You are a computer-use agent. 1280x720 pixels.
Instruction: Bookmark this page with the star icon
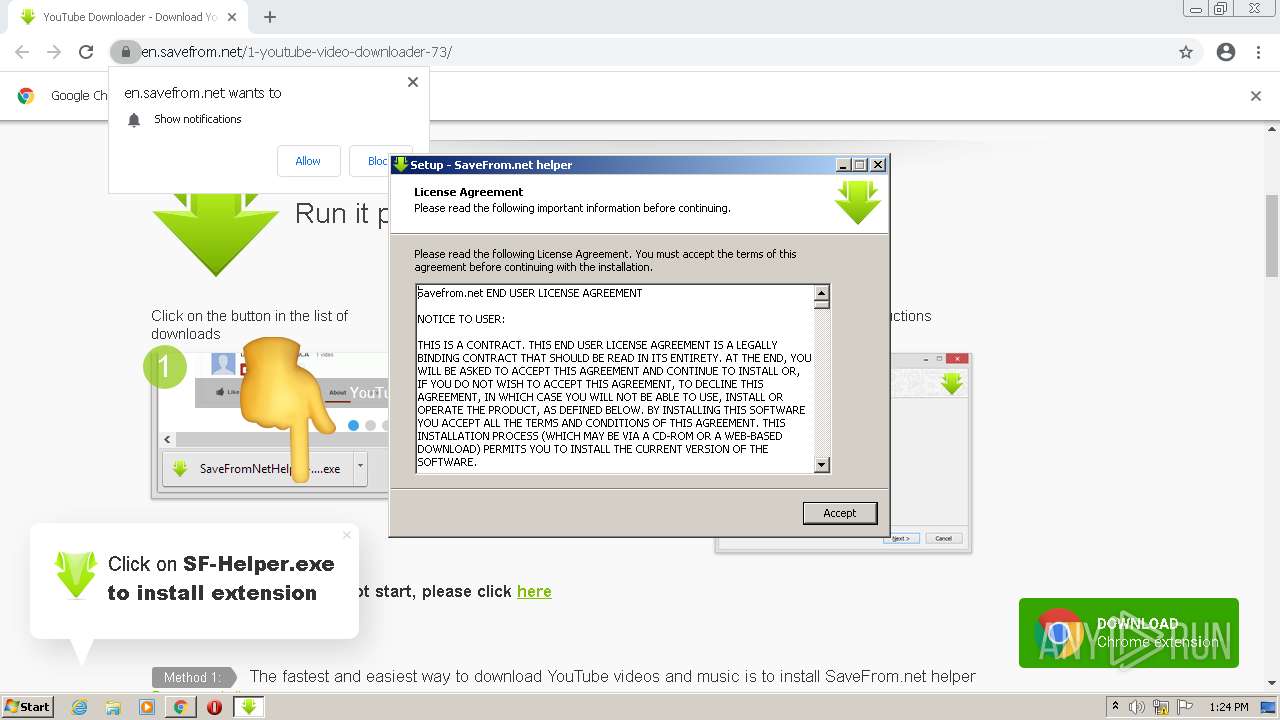point(1186,52)
